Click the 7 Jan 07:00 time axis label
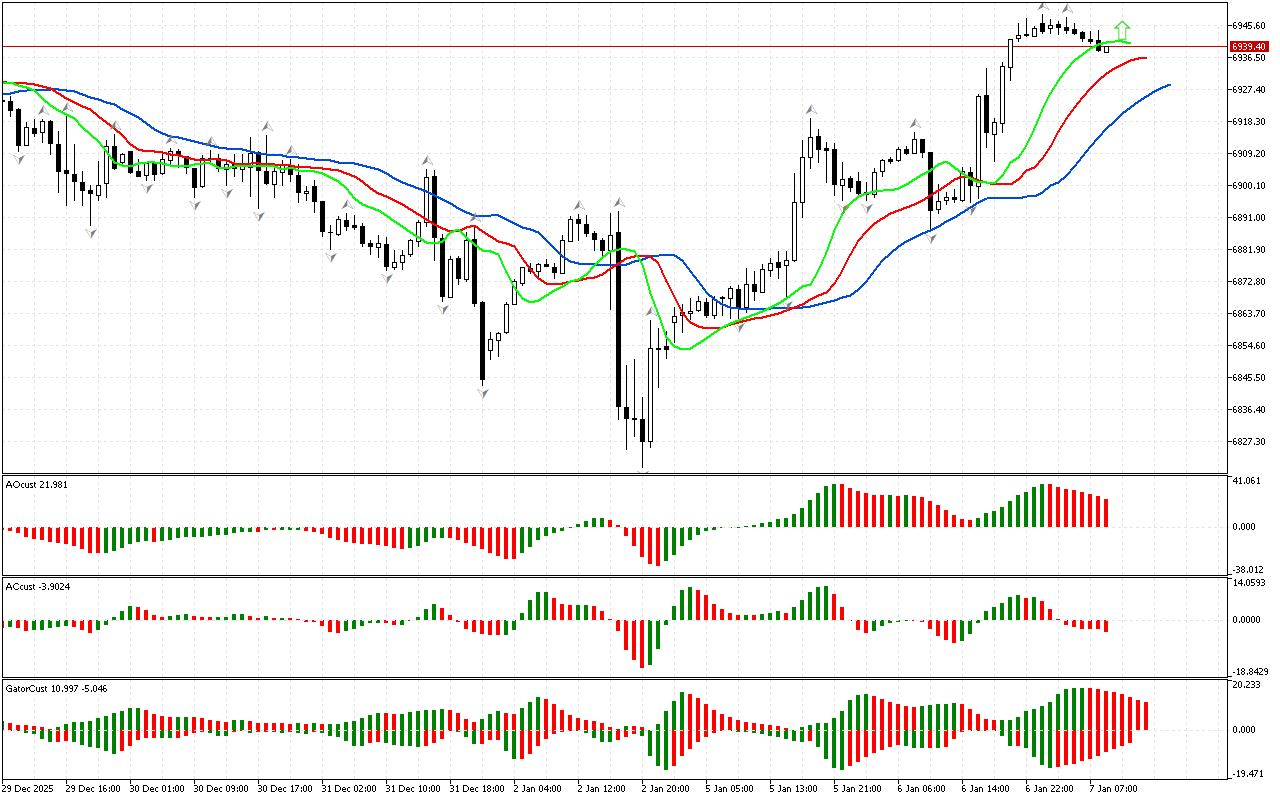The height and width of the screenshot is (800, 1280). point(1112,788)
